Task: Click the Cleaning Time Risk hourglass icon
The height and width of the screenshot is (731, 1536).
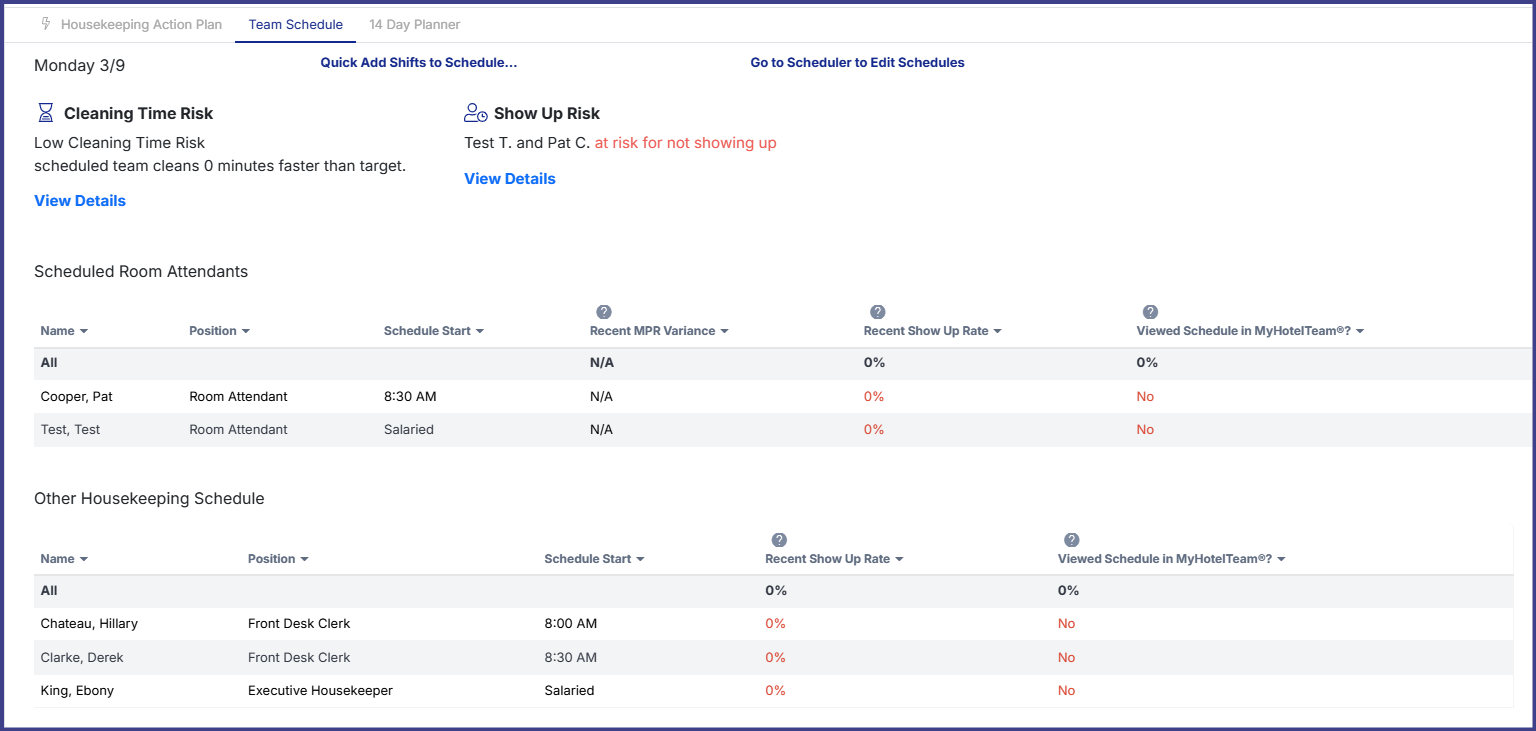Action: pos(45,113)
